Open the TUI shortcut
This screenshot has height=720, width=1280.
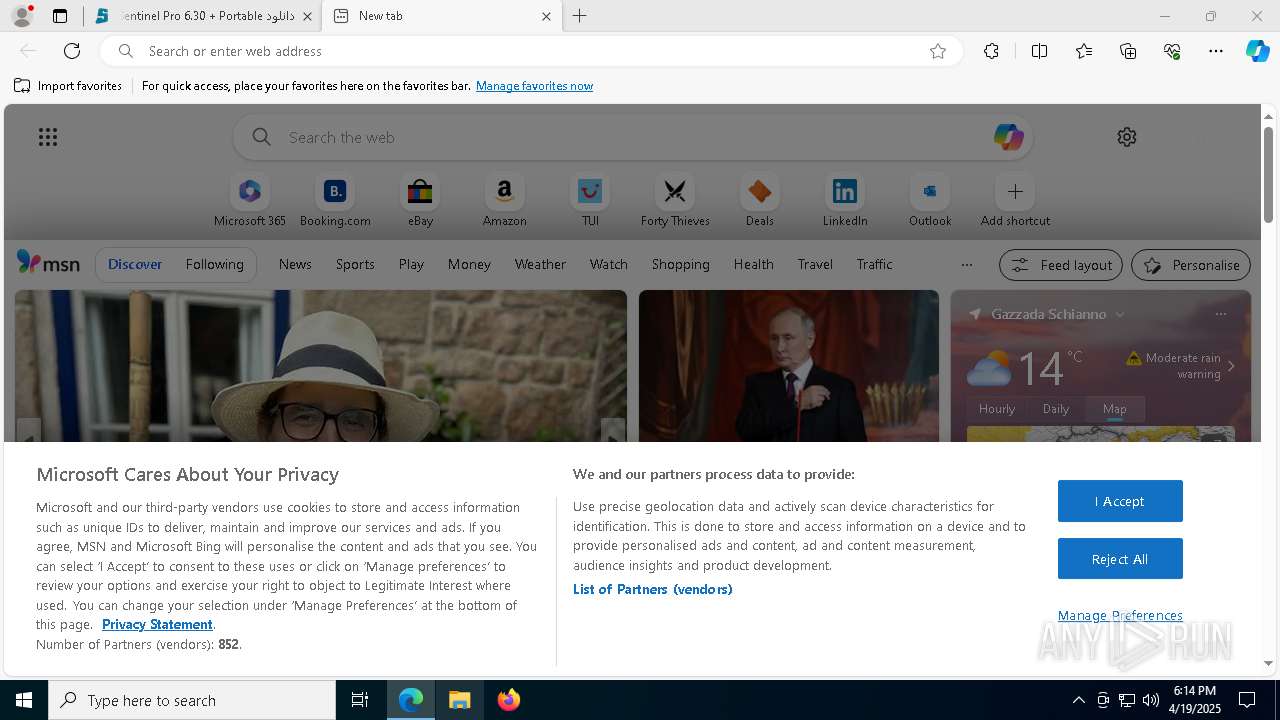pyautogui.click(x=590, y=201)
